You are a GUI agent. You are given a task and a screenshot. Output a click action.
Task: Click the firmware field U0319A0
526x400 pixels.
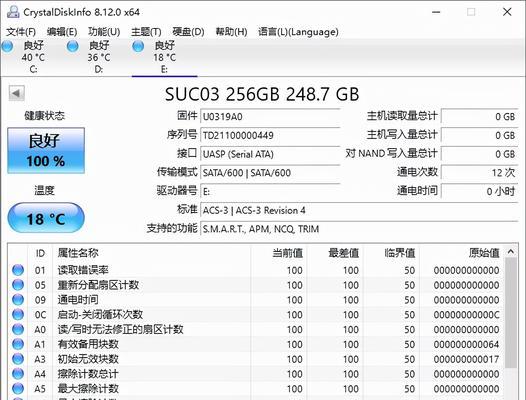click(270, 116)
